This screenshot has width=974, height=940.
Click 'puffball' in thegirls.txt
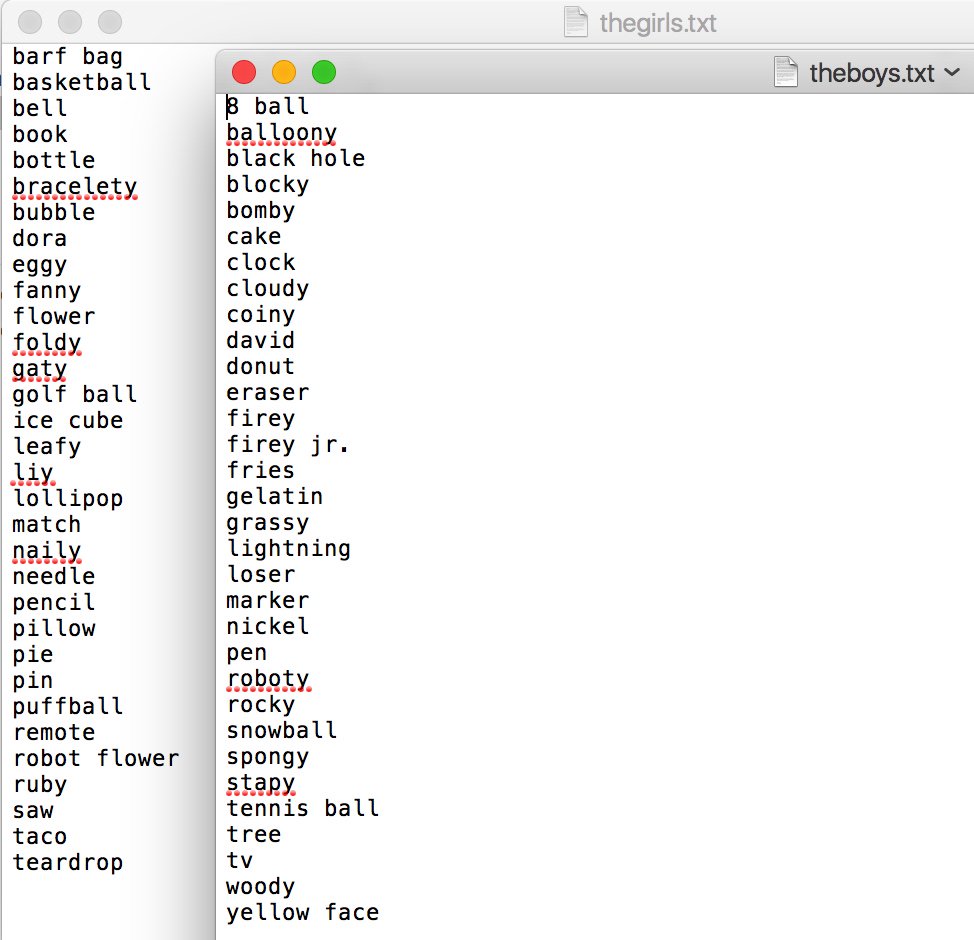click(68, 707)
